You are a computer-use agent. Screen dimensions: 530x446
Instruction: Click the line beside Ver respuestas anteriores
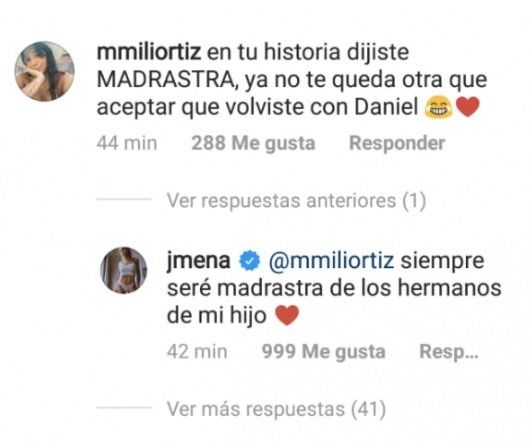(123, 199)
